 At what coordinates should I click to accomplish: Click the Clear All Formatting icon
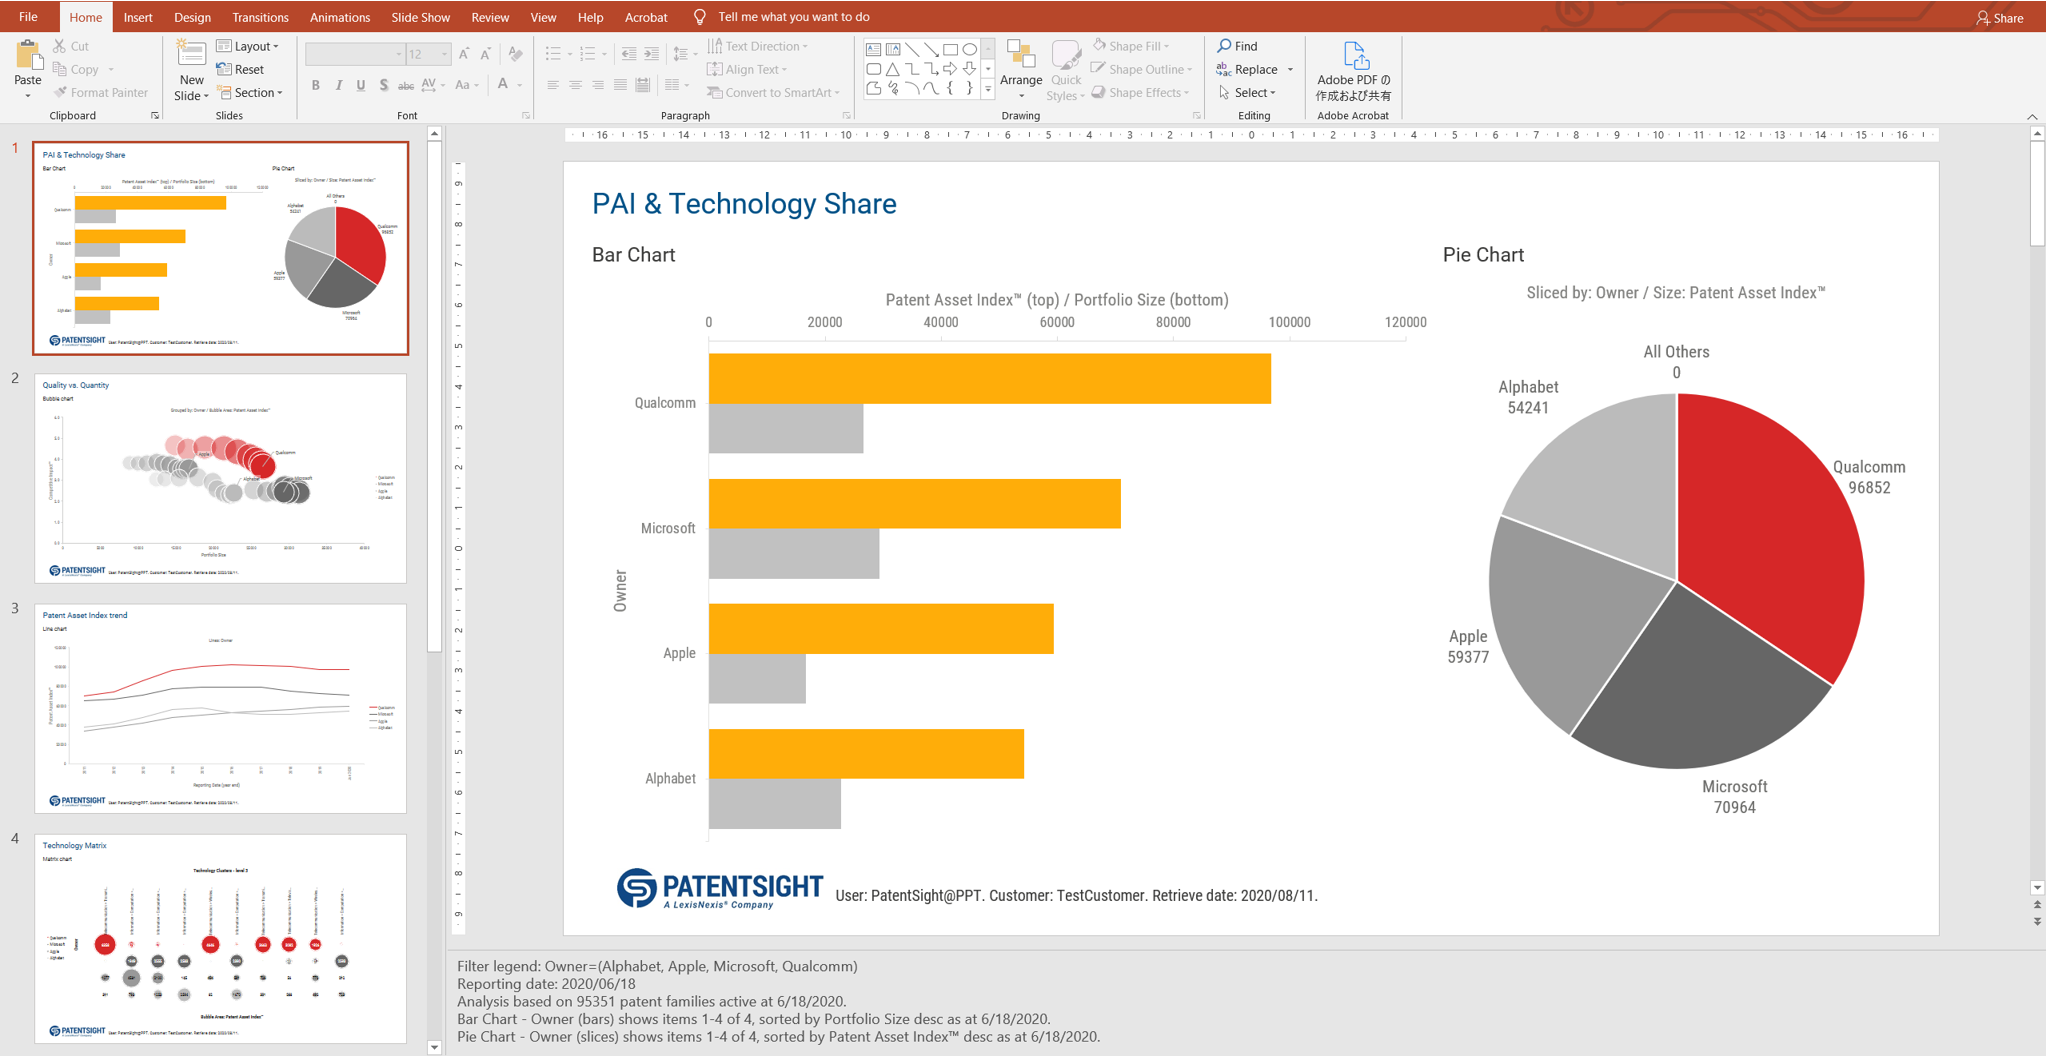point(515,54)
